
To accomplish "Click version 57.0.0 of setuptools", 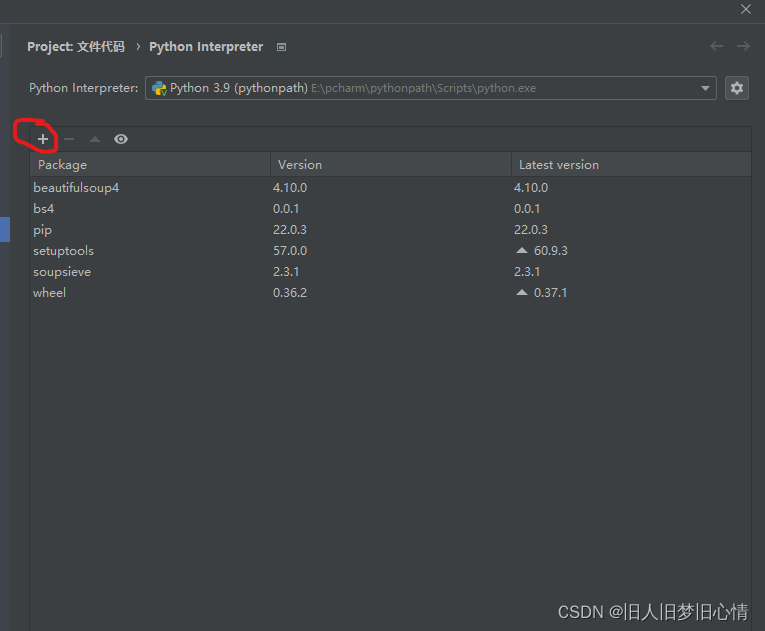I will pos(290,251).
